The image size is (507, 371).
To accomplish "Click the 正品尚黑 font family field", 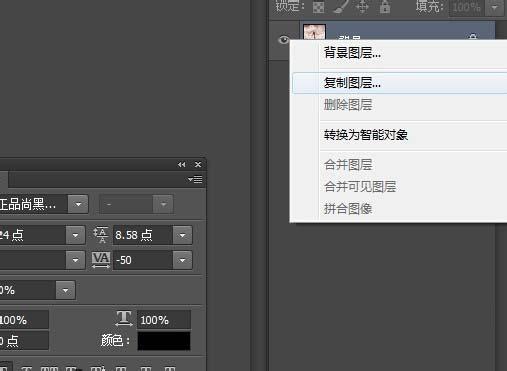I will (33, 204).
